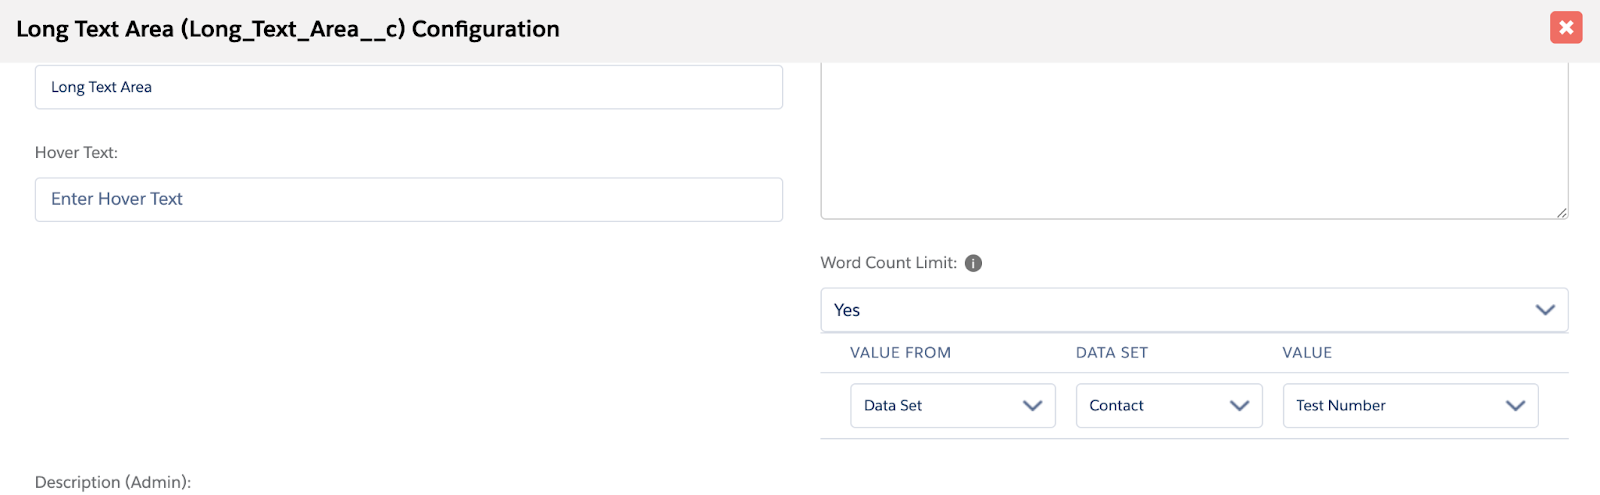Click the "Hover Text:" label
The image size is (1600, 495).
pos(76,153)
